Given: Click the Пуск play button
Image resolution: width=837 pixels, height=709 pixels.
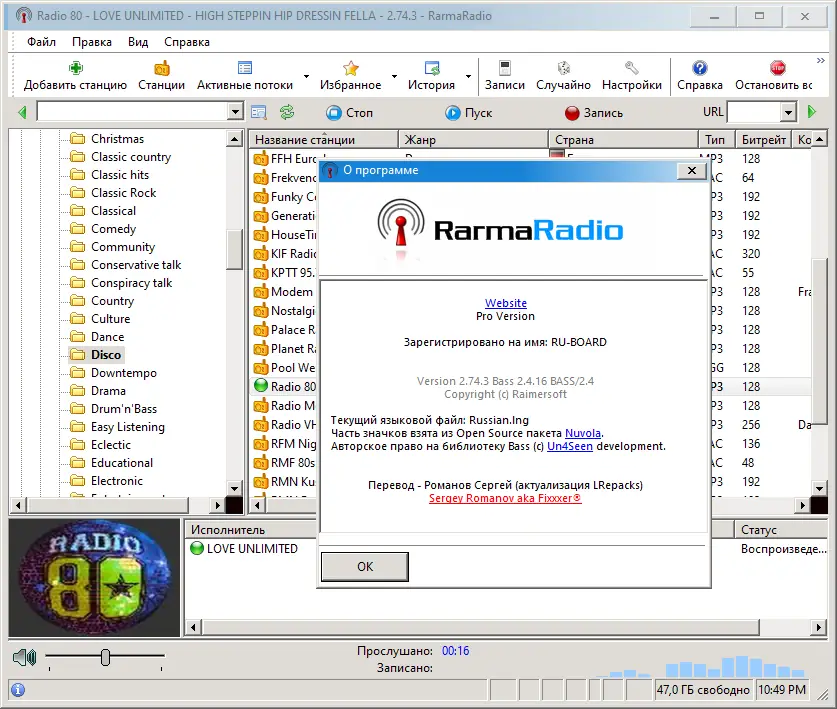Looking at the screenshot, I should [468, 113].
